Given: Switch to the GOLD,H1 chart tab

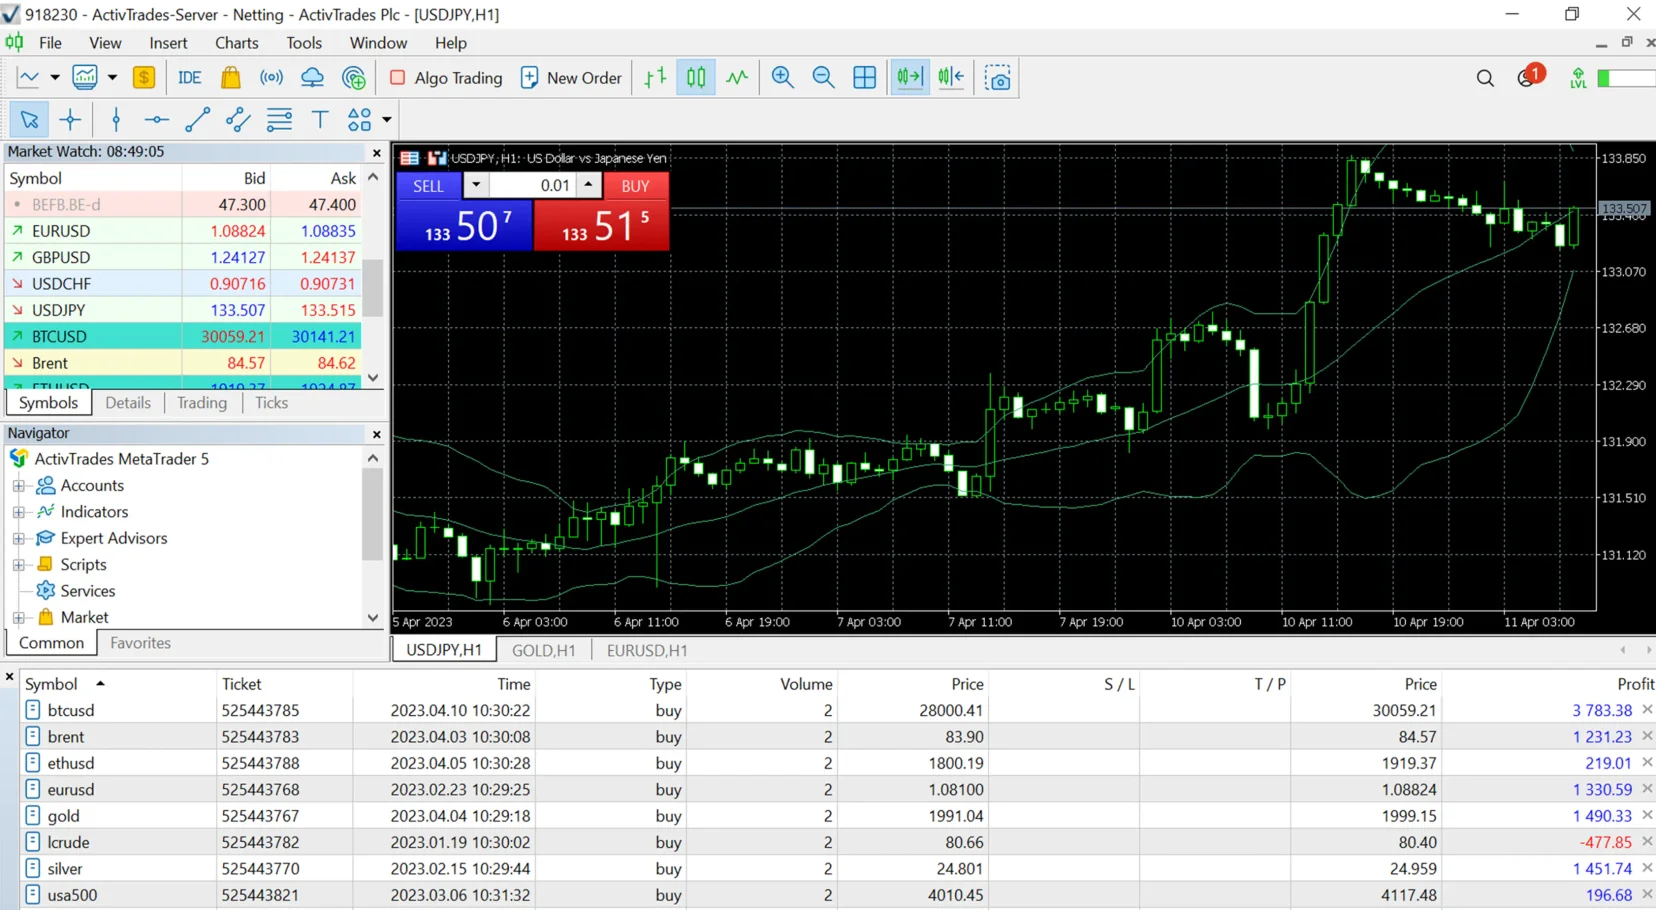Looking at the screenshot, I should 544,650.
